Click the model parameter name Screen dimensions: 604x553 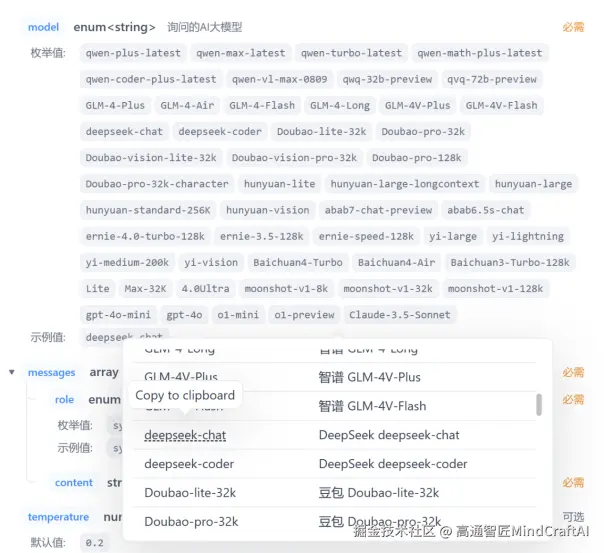tap(44, 27)
